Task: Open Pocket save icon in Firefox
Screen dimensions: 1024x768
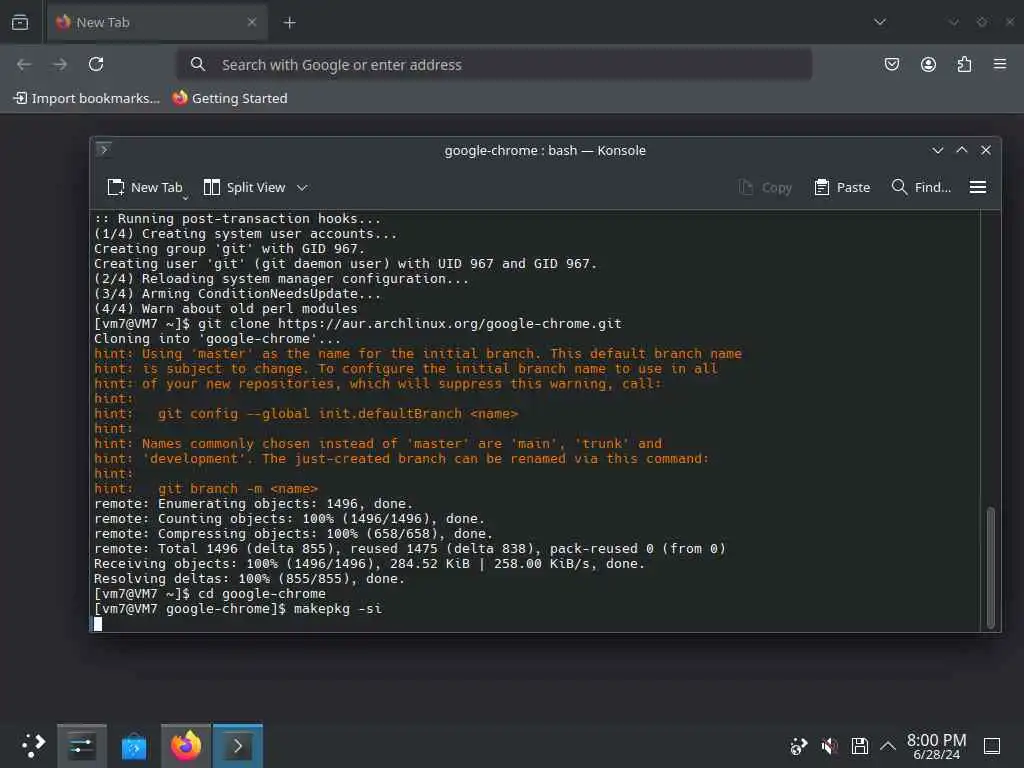Action: coord(891,64)
